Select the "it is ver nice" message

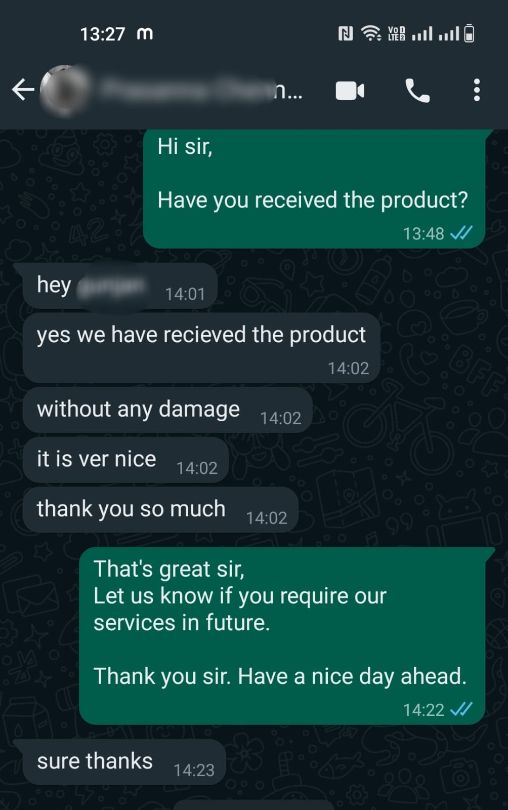click(x=126, y=460)
